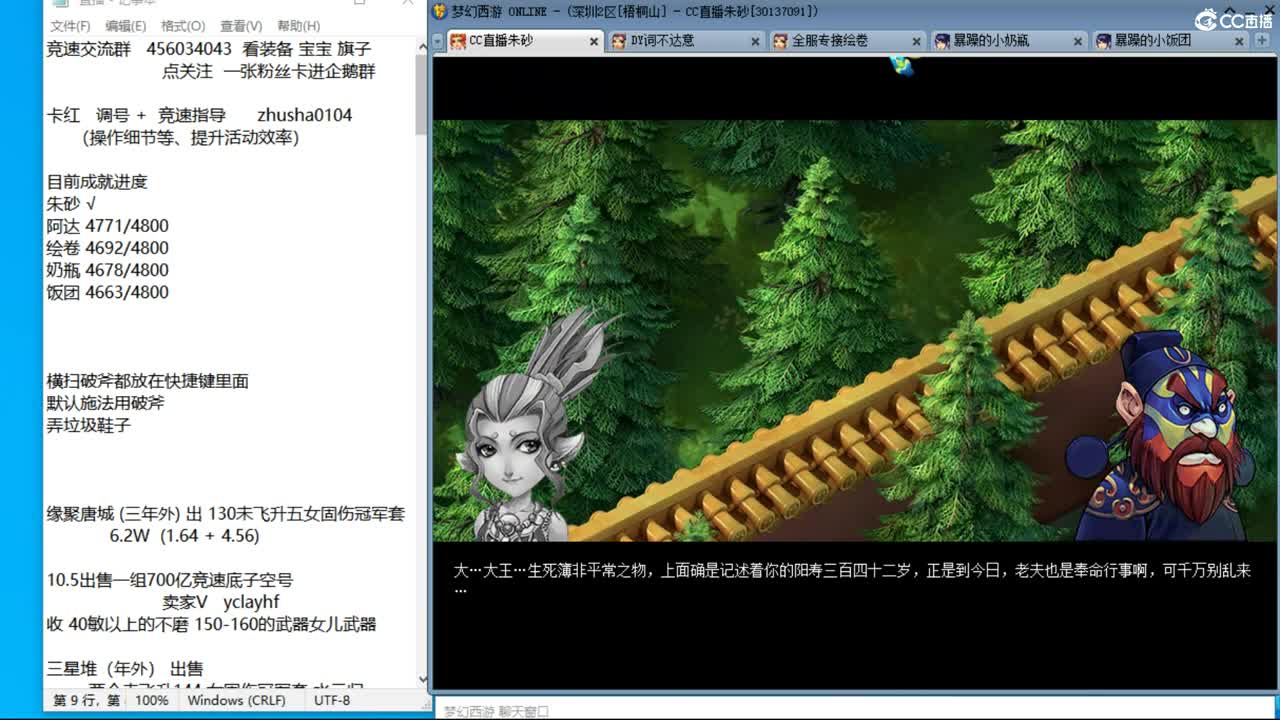Click the Notepad vertical scrollbar down arrow
1280x720 pixels.
coord(421,679)
